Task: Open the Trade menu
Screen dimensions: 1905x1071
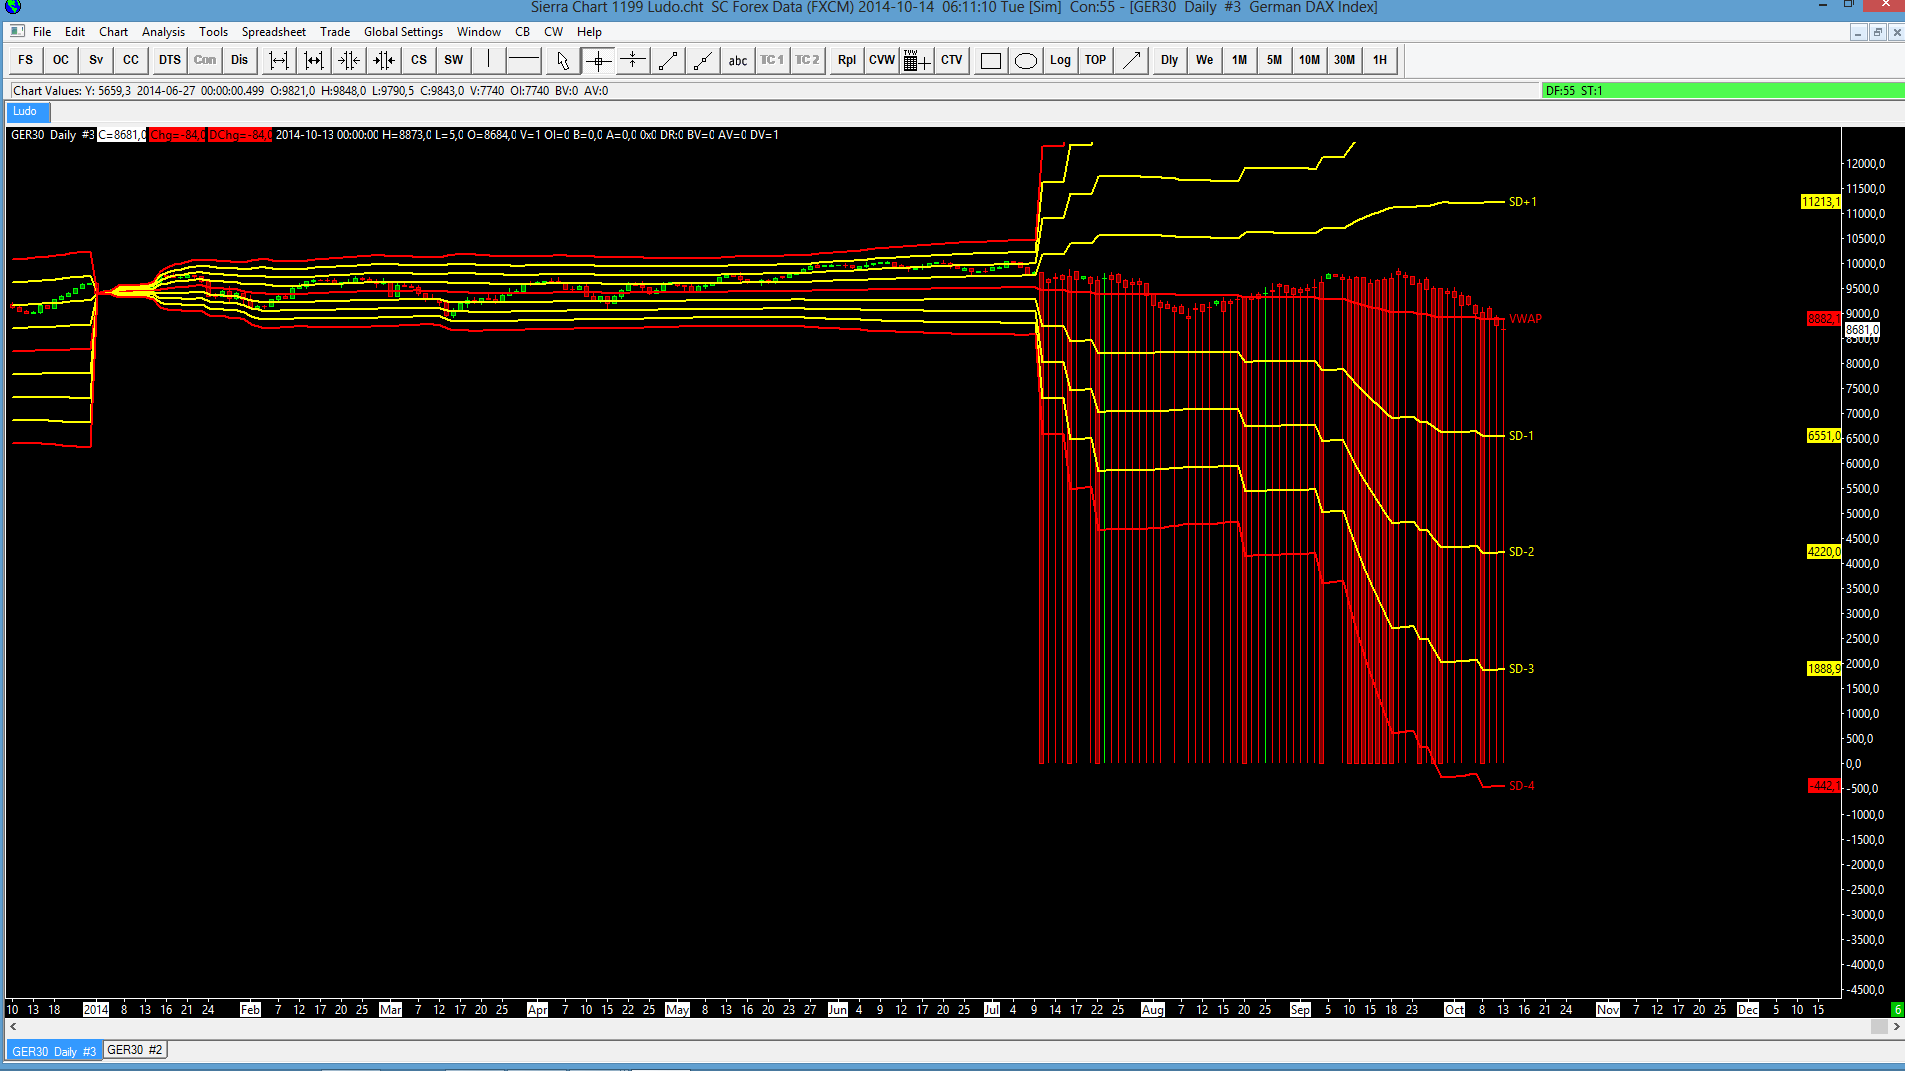Action: (335, 32)
